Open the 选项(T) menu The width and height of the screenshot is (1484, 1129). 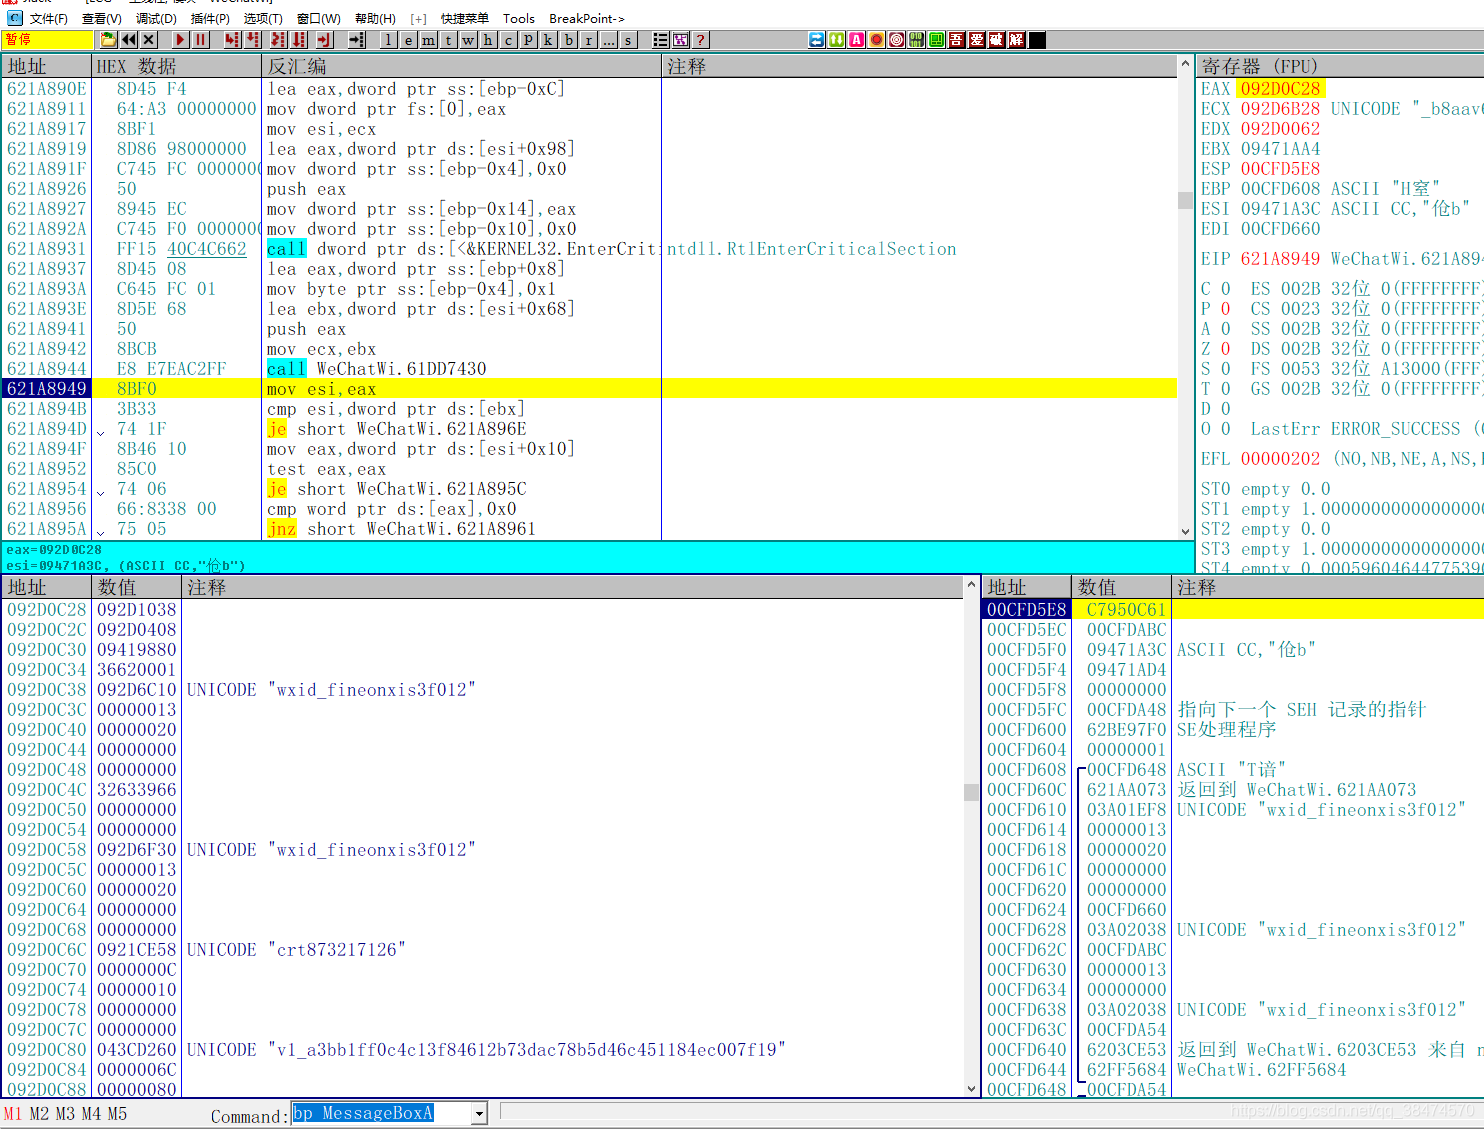[x=263, y=18]
